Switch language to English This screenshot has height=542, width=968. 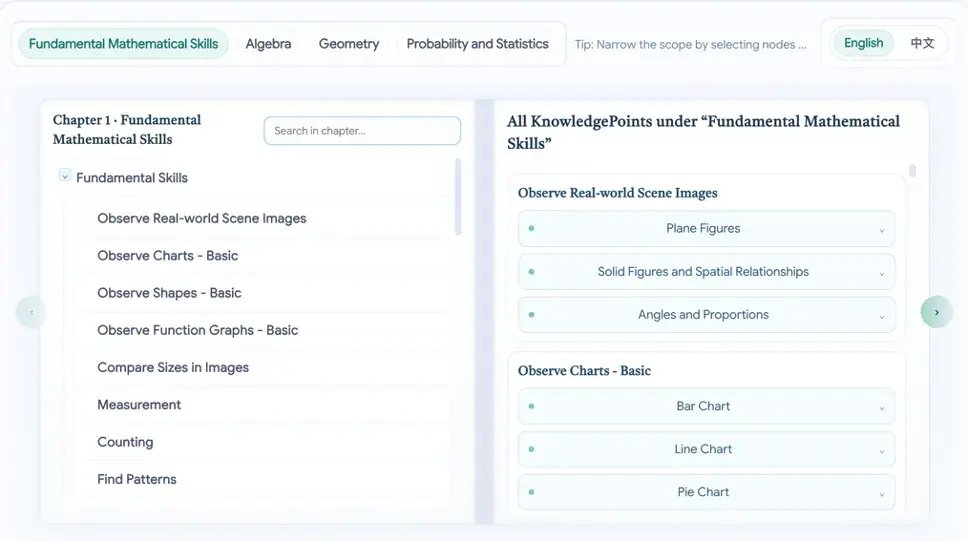click(863, 43)
